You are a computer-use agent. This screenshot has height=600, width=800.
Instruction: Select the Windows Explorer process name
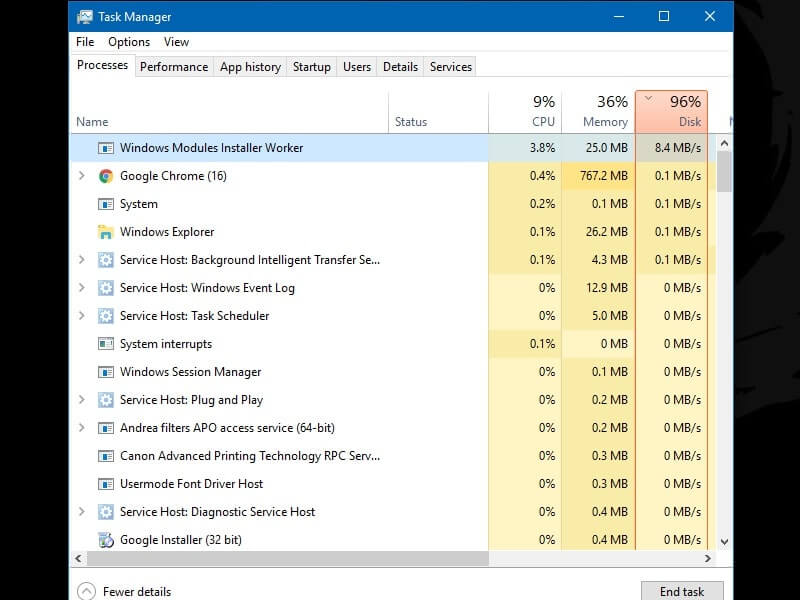coord(167,232)
